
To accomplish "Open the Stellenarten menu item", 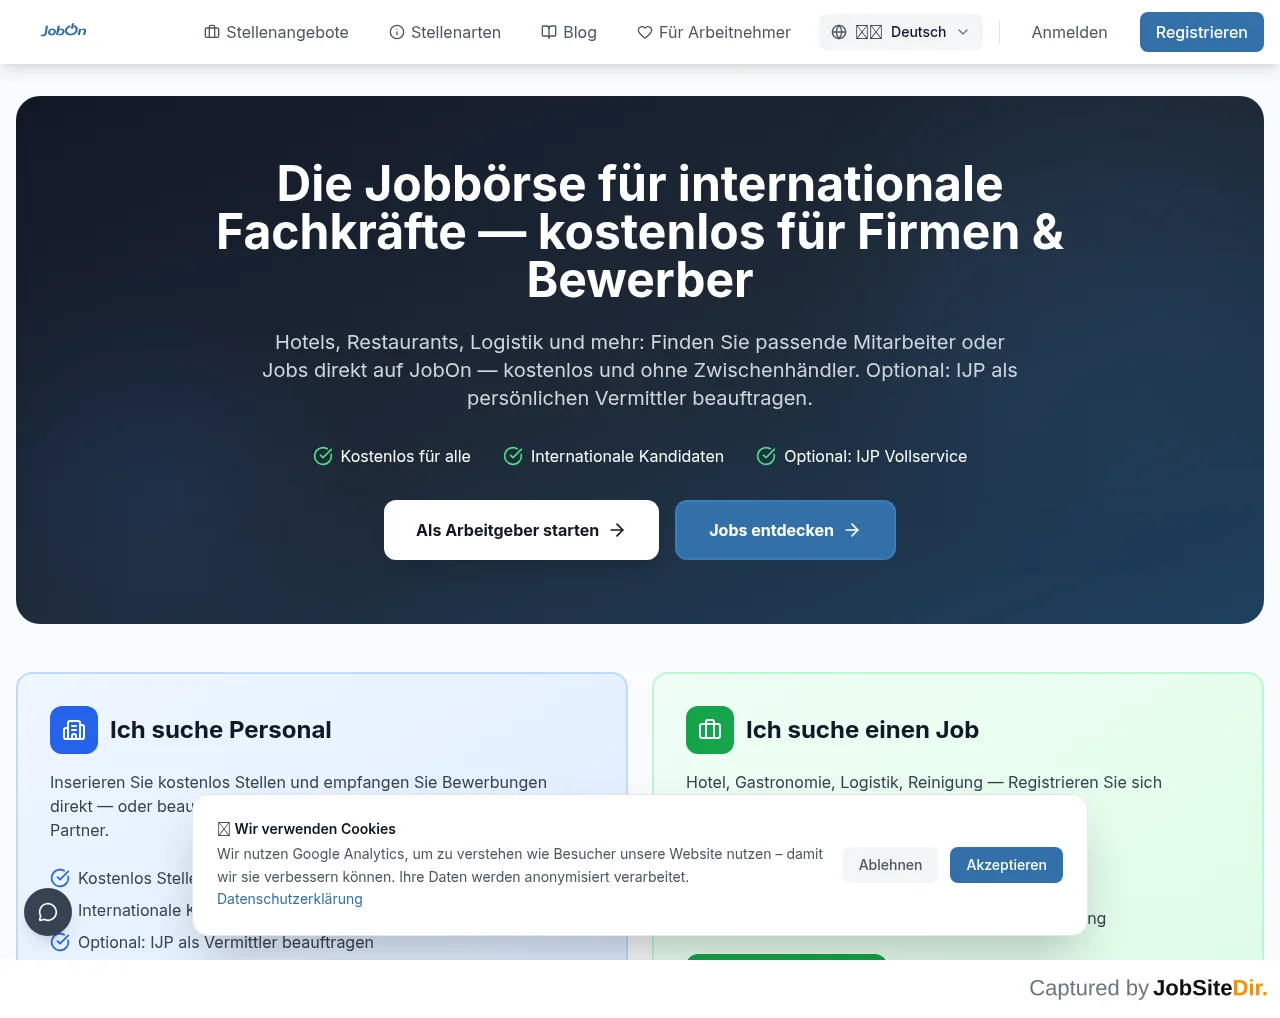I will coord(445,32).
